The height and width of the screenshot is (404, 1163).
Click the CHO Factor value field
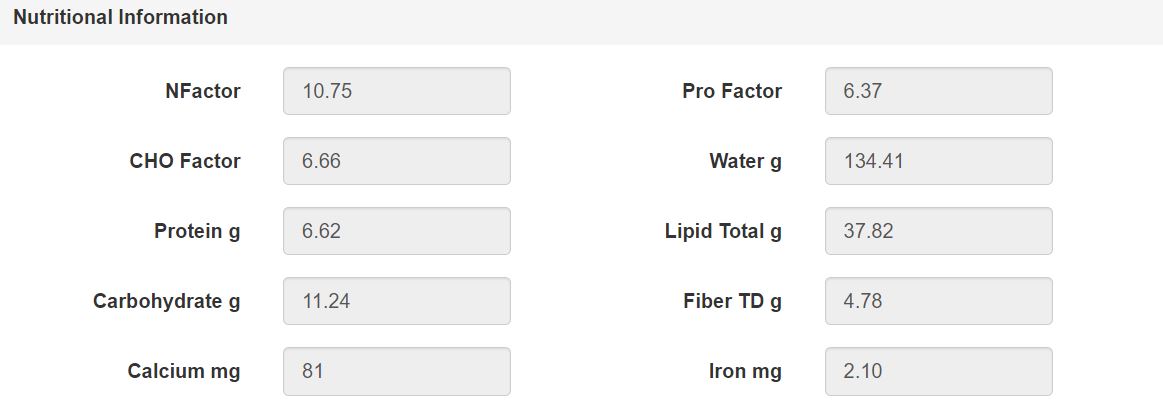point(397,161)
